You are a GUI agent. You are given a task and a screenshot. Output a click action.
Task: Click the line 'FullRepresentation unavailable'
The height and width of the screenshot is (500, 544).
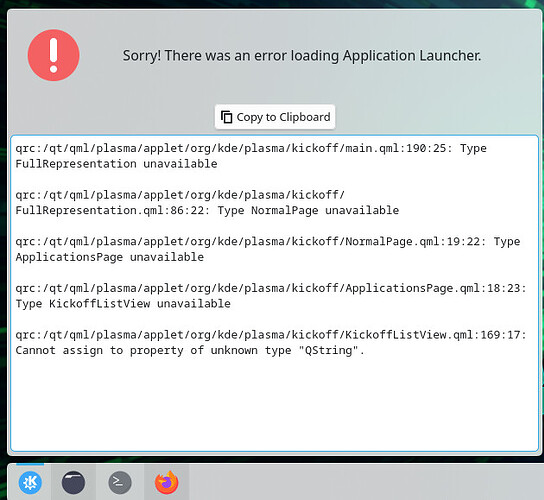(x=116, y=164)
